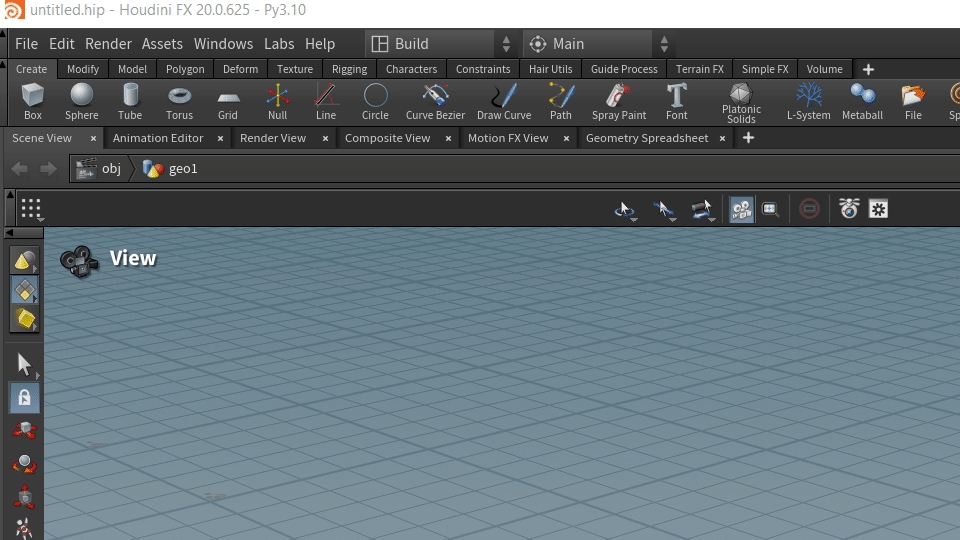
Task: Click the L-System shelf tool
Action: (x=808, y=102)
